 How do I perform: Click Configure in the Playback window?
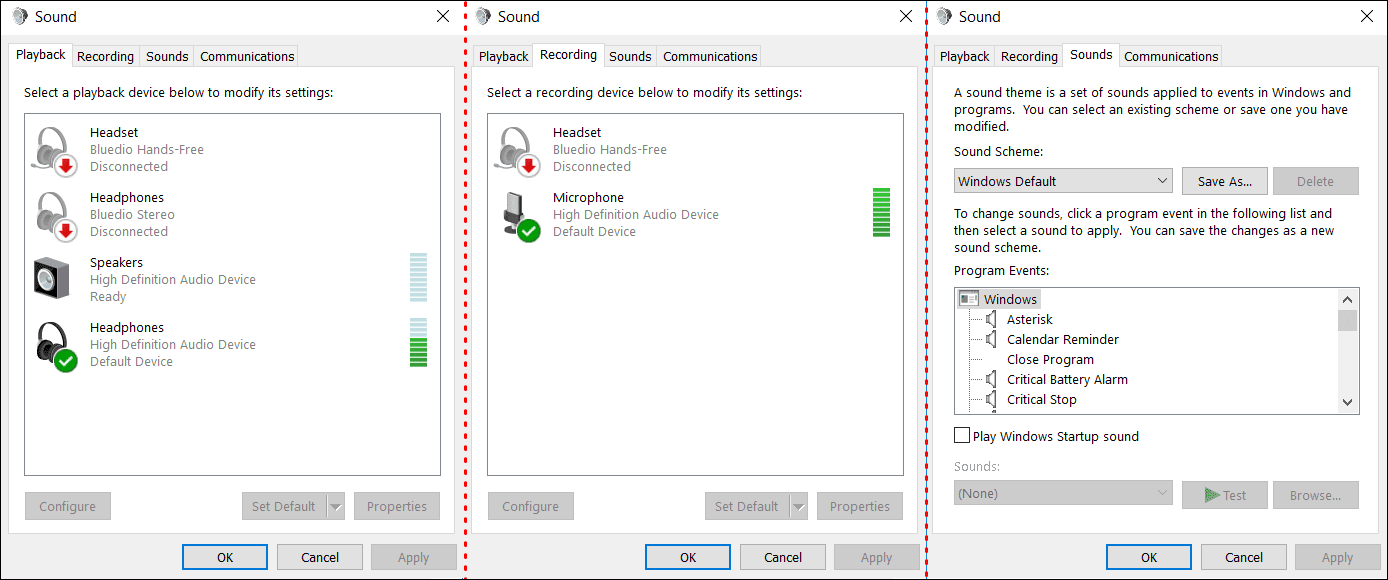point(68,506)
